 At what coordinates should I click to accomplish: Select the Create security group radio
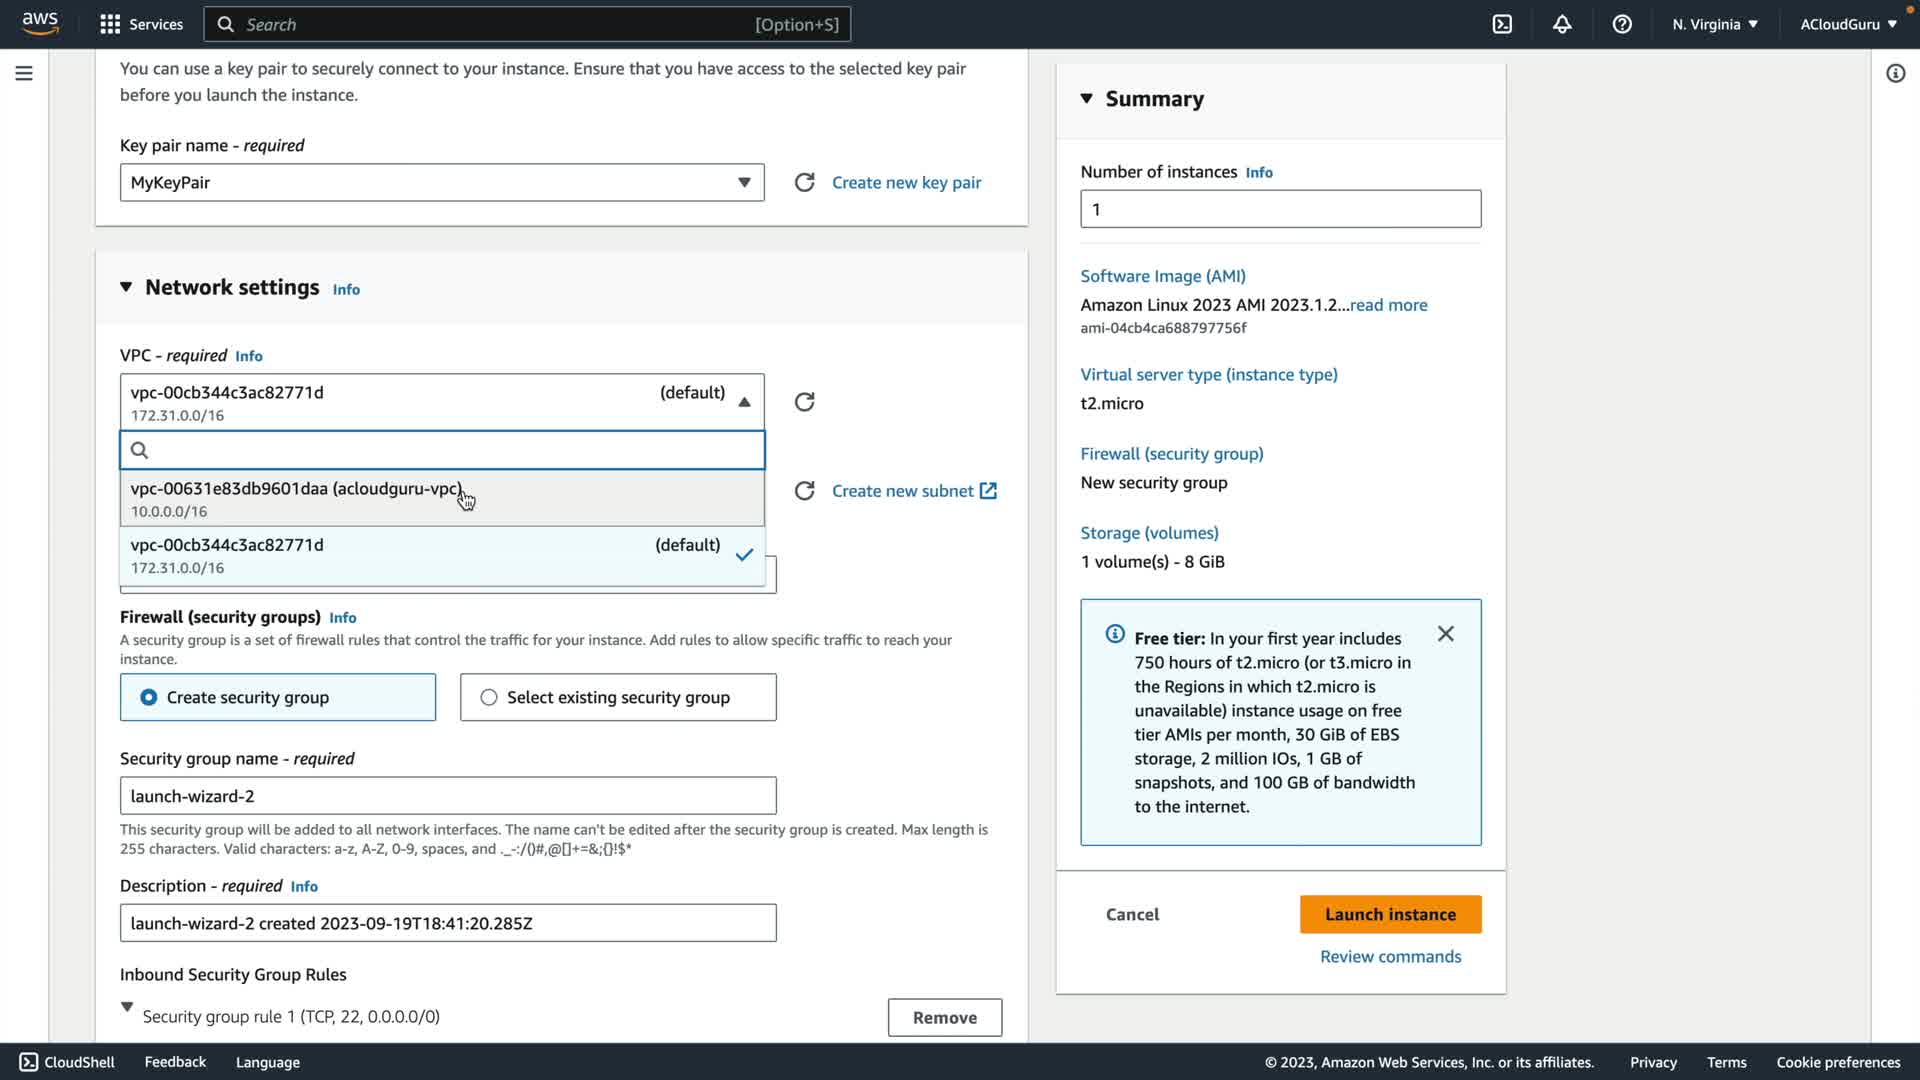149,697
